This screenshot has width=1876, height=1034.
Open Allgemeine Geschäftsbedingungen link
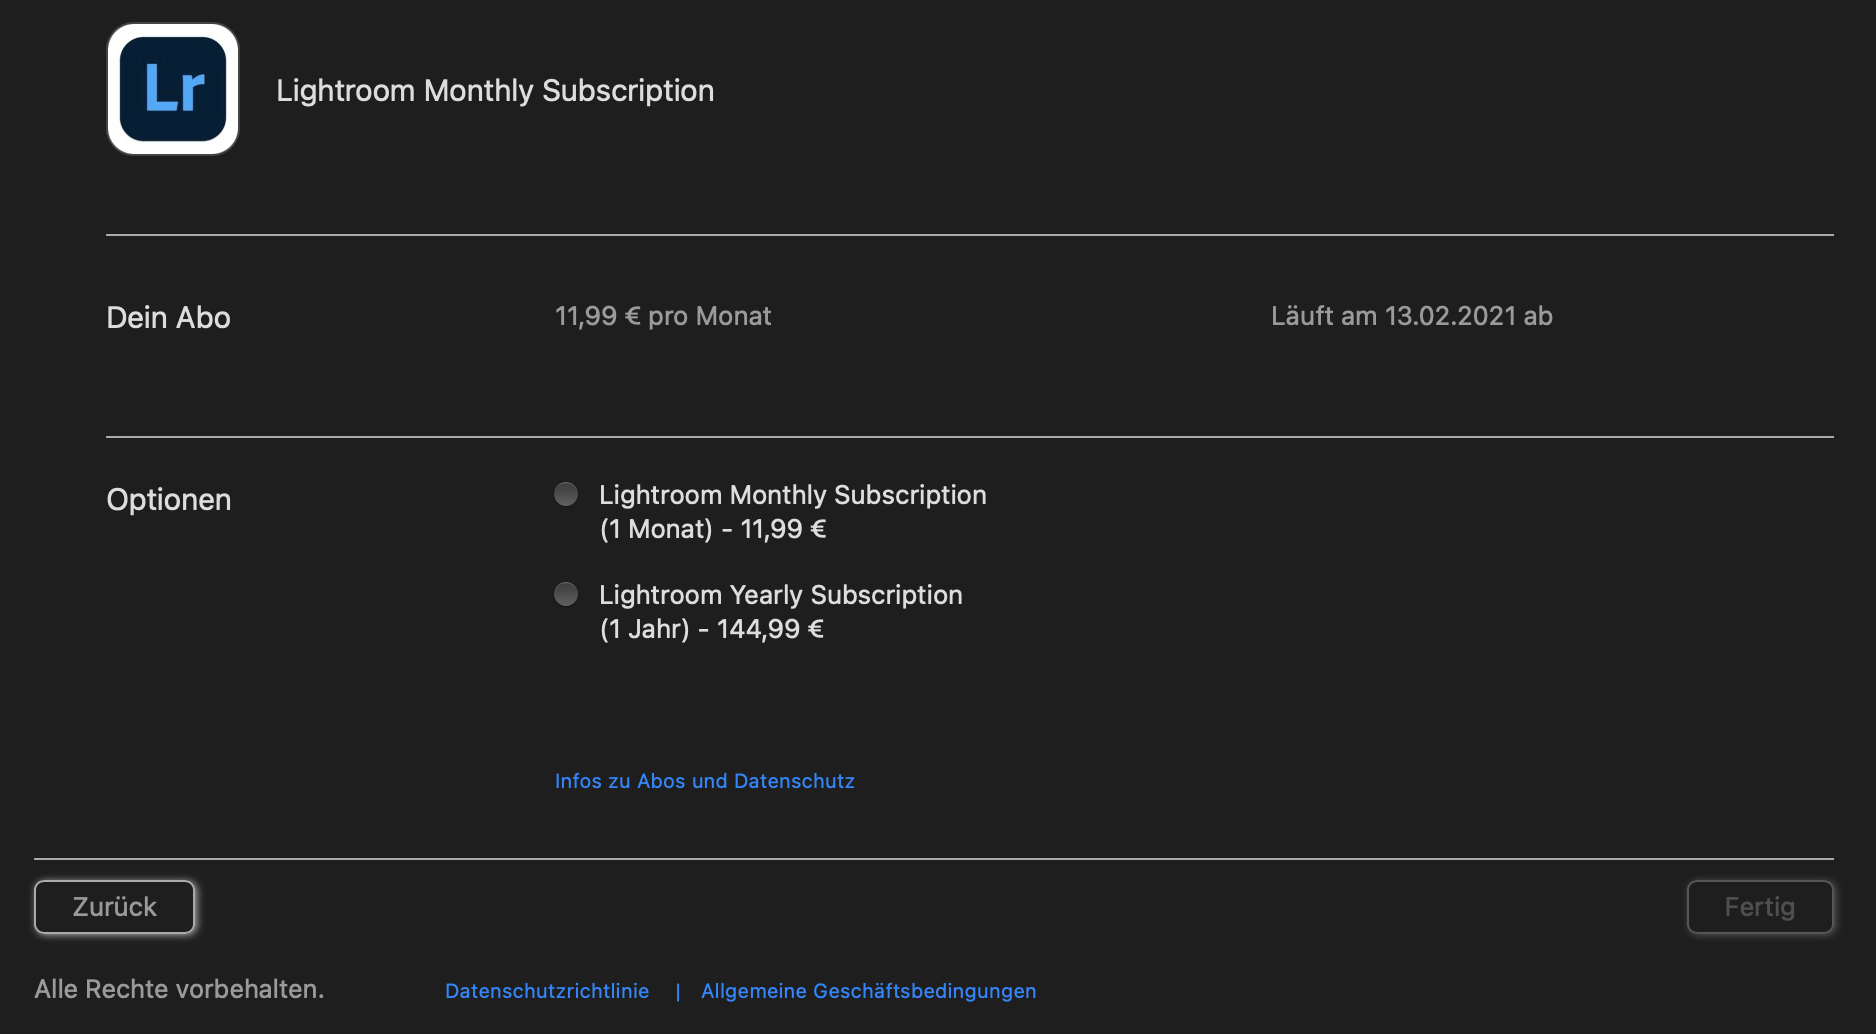point(869,991)
